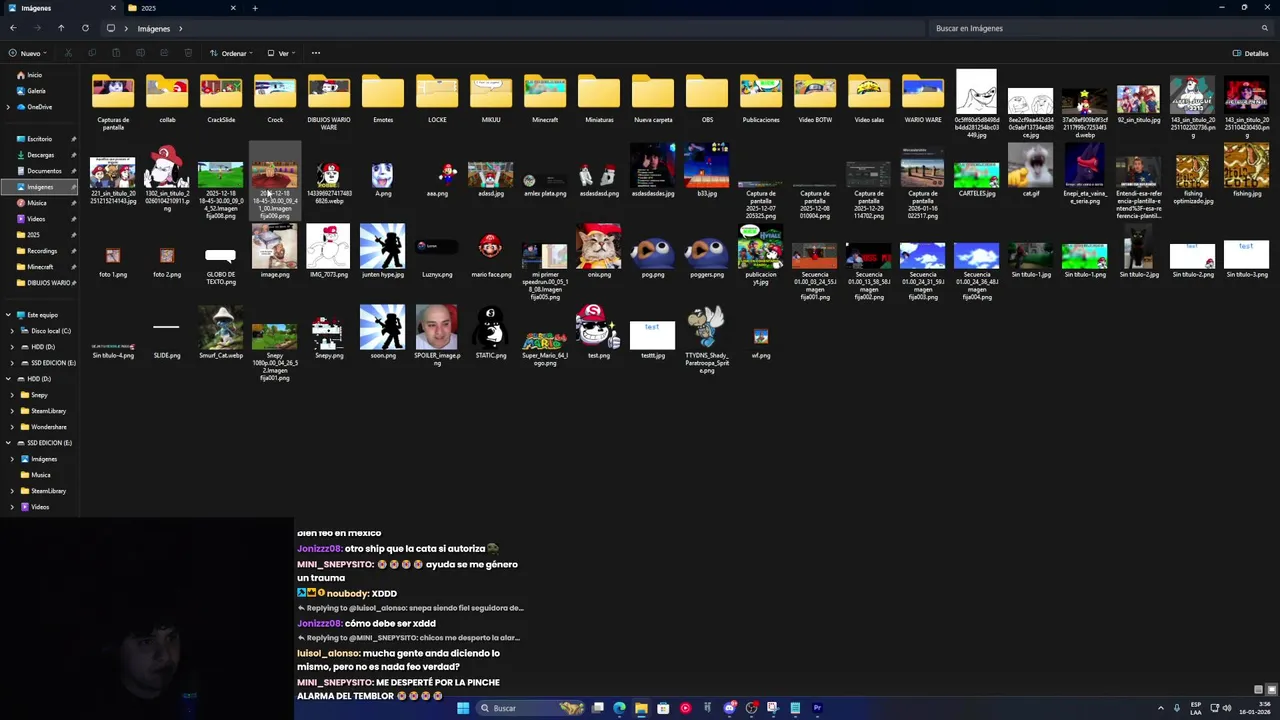Open Windows Start menu
The width and height of the screenshot is (1280, 720).
coord(463,708)
